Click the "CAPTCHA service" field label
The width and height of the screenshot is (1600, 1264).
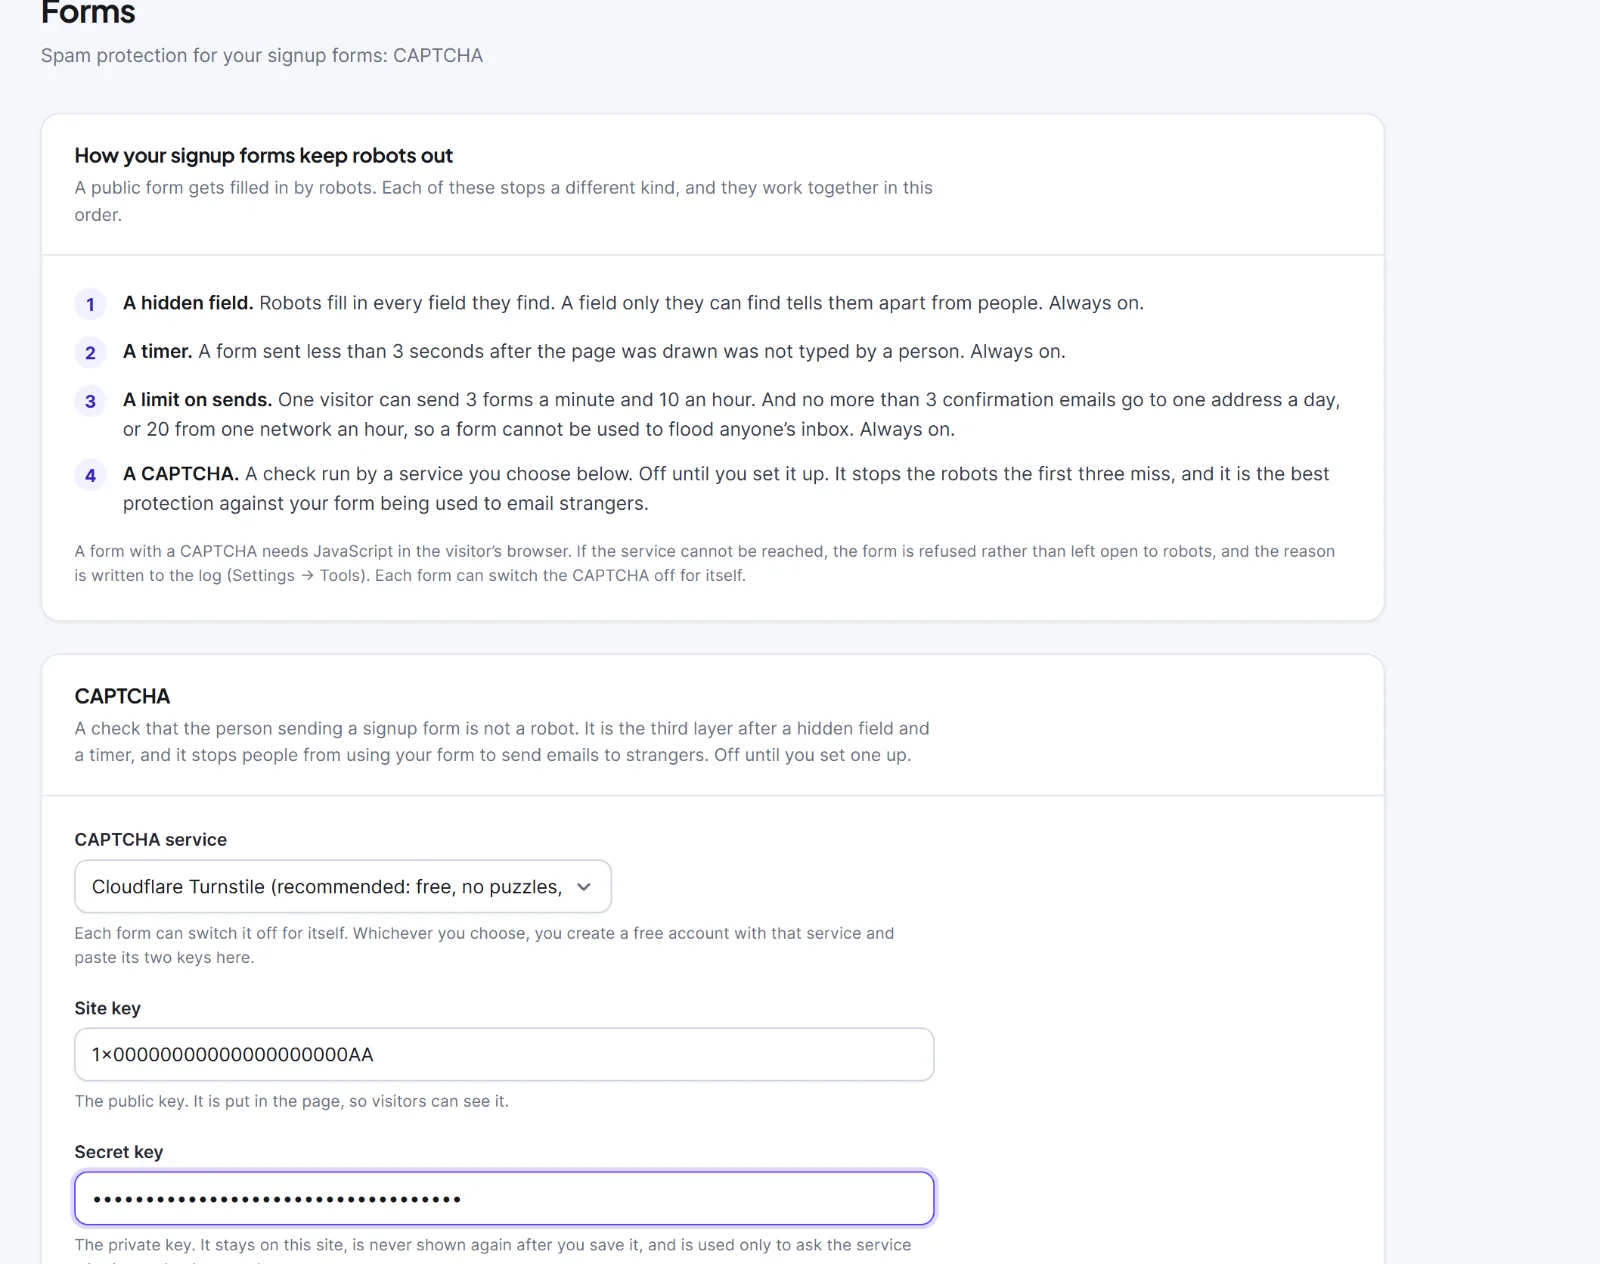151,840
